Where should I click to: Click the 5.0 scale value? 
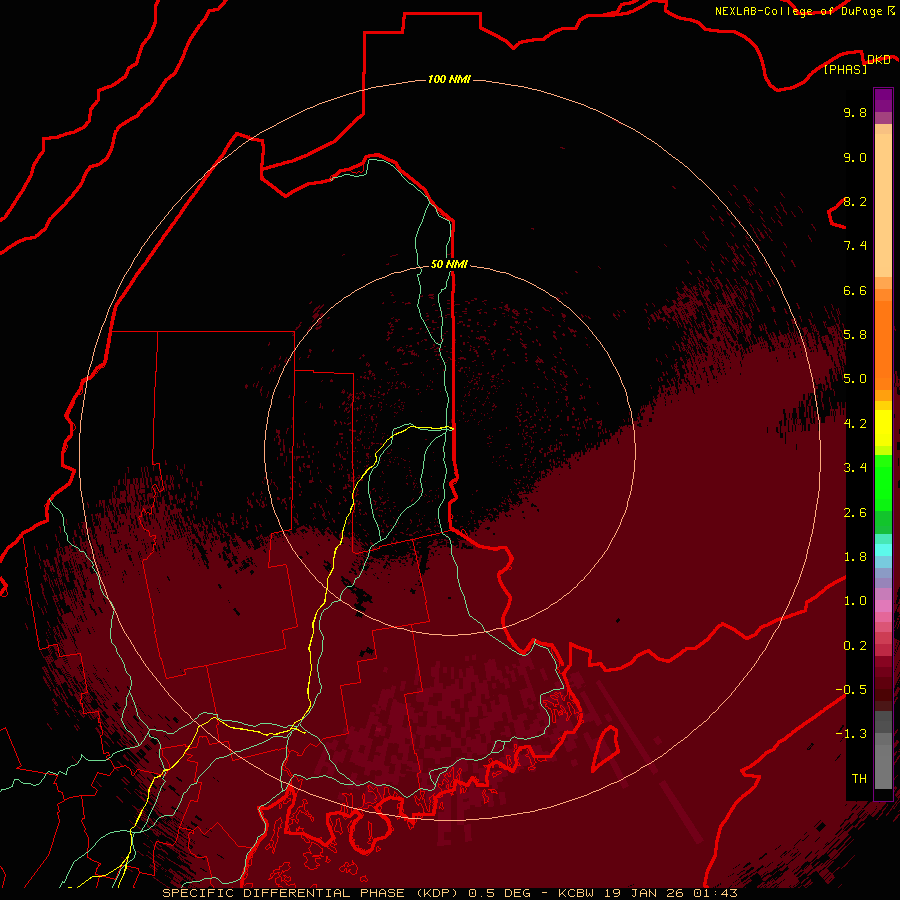(x=855, y=379)
